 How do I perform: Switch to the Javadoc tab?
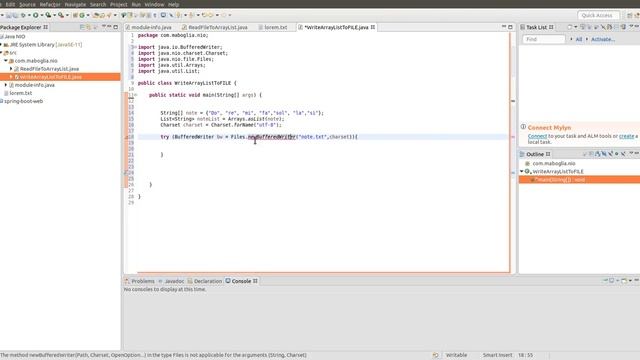coord(171,281)
